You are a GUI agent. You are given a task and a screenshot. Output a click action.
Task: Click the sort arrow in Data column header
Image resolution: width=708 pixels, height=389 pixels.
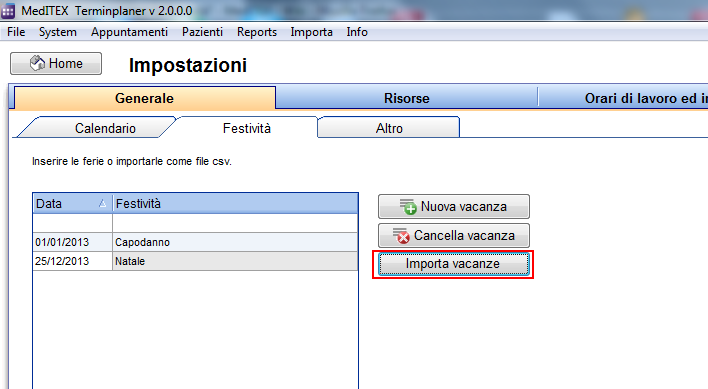(x=102, y=204)
